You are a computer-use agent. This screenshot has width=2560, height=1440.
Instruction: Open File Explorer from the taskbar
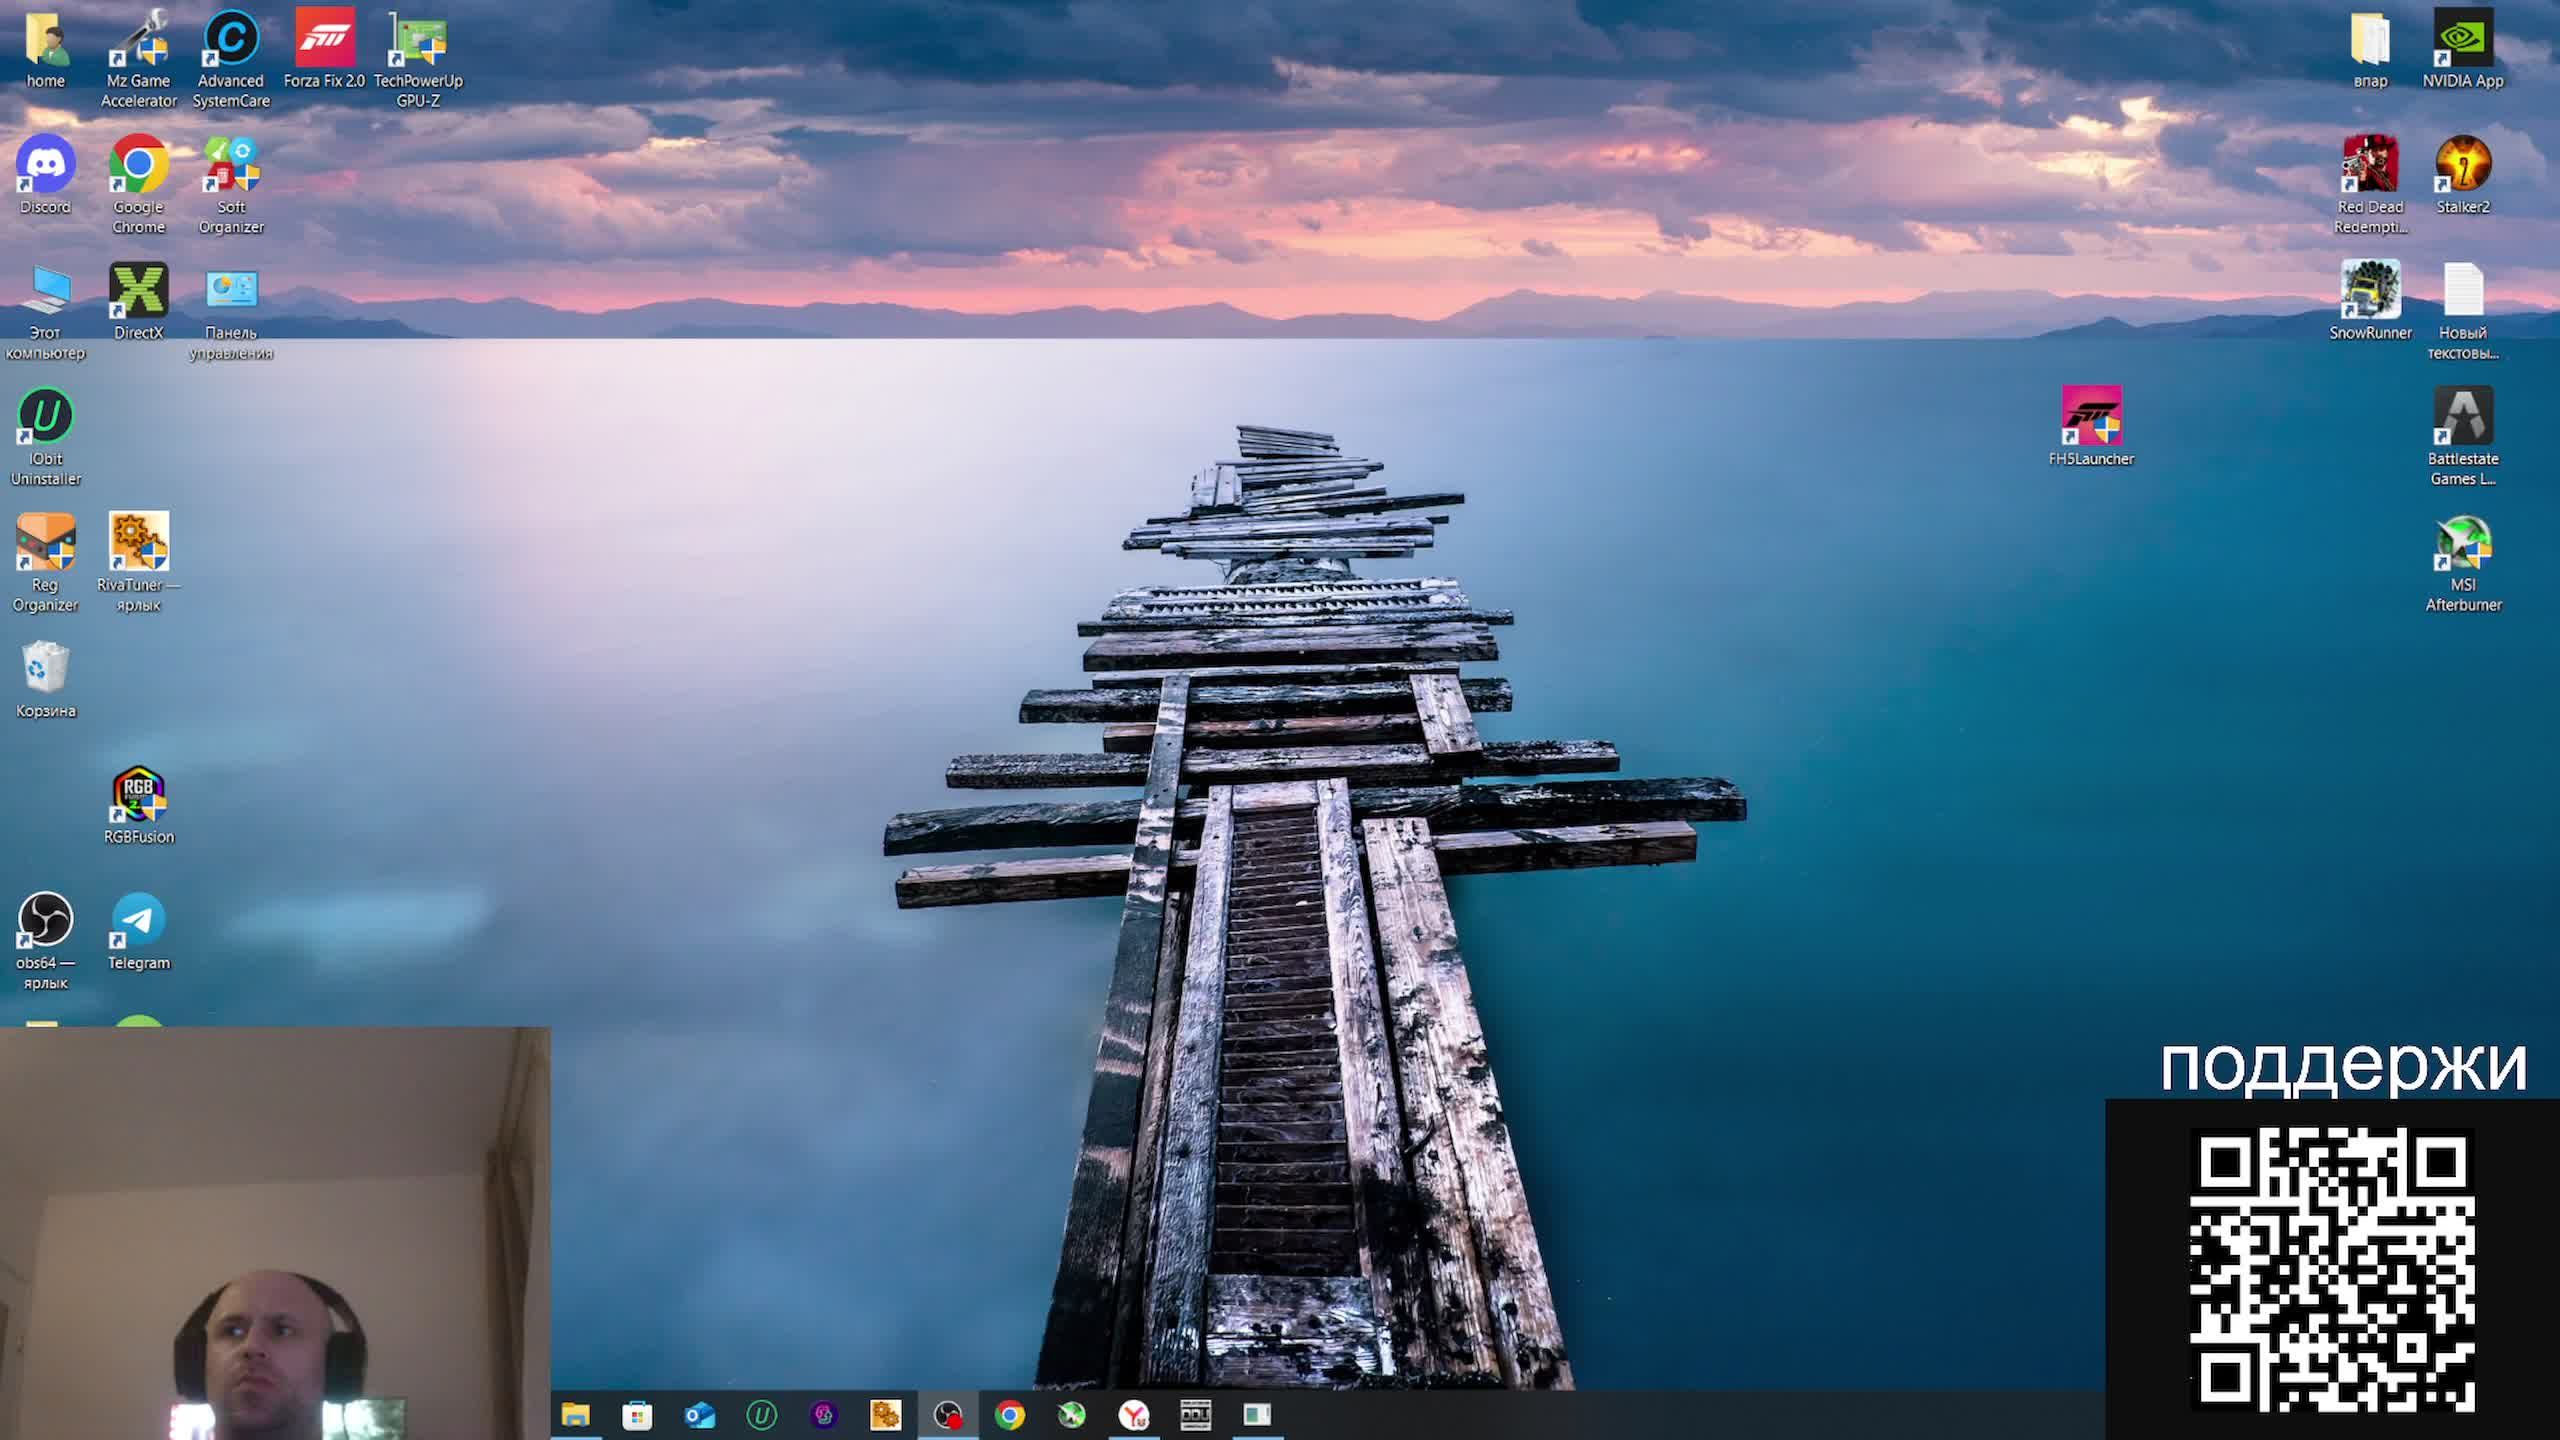[x=575, y=1414]
